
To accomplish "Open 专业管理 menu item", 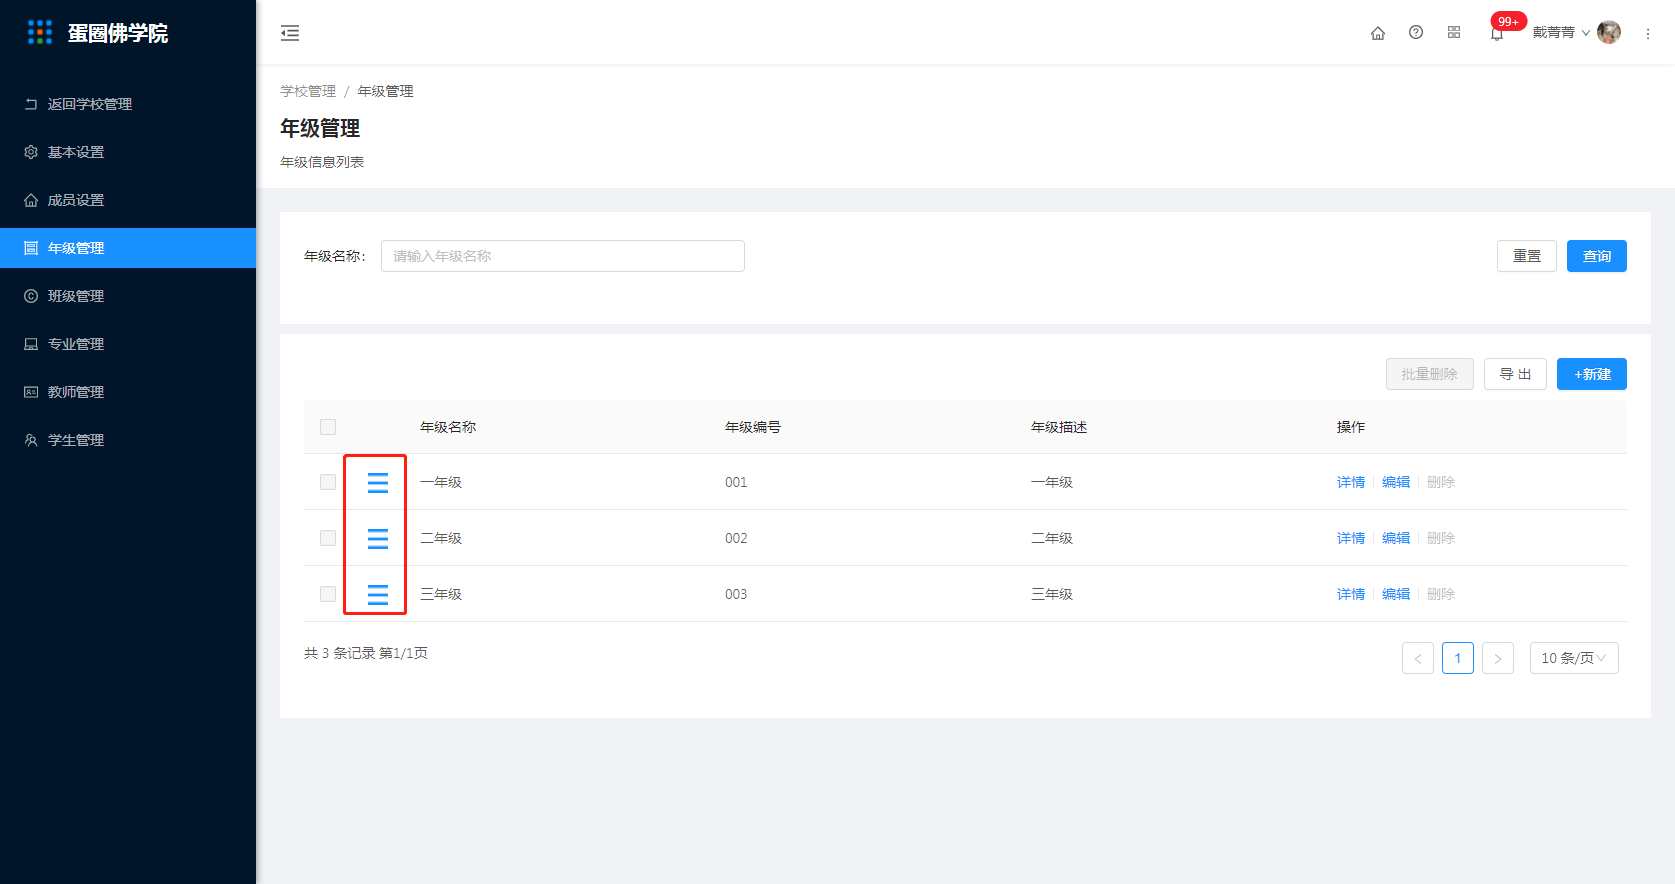I will pyautogui.click(x=128, y=344).
